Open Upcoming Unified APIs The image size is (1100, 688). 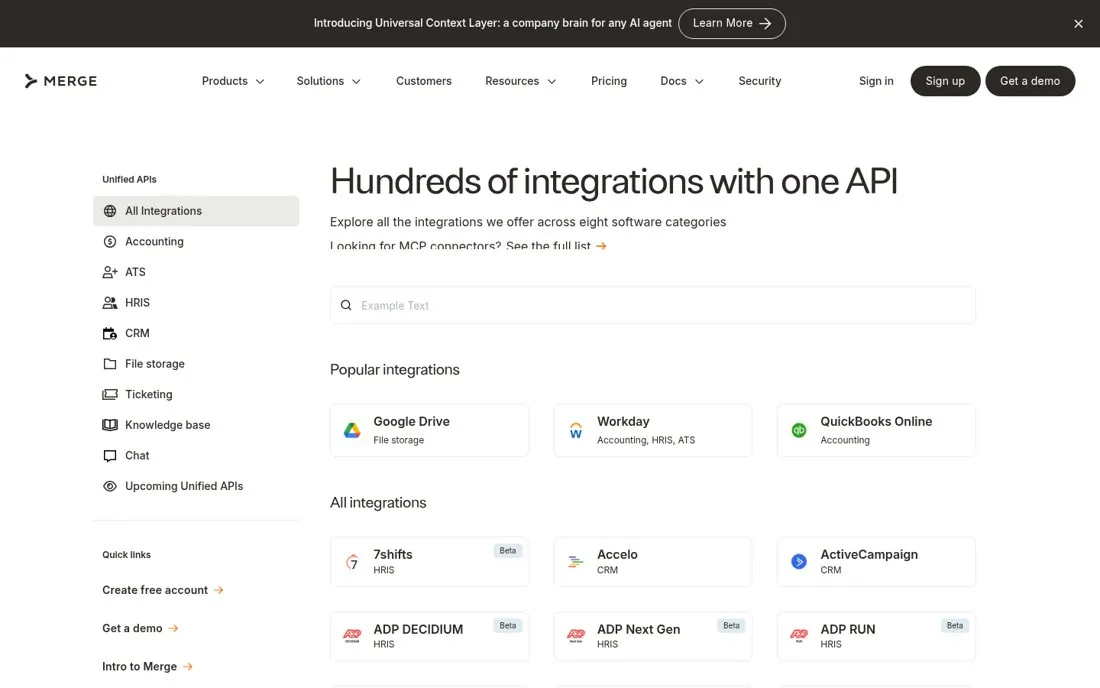(x=196, y=486)
